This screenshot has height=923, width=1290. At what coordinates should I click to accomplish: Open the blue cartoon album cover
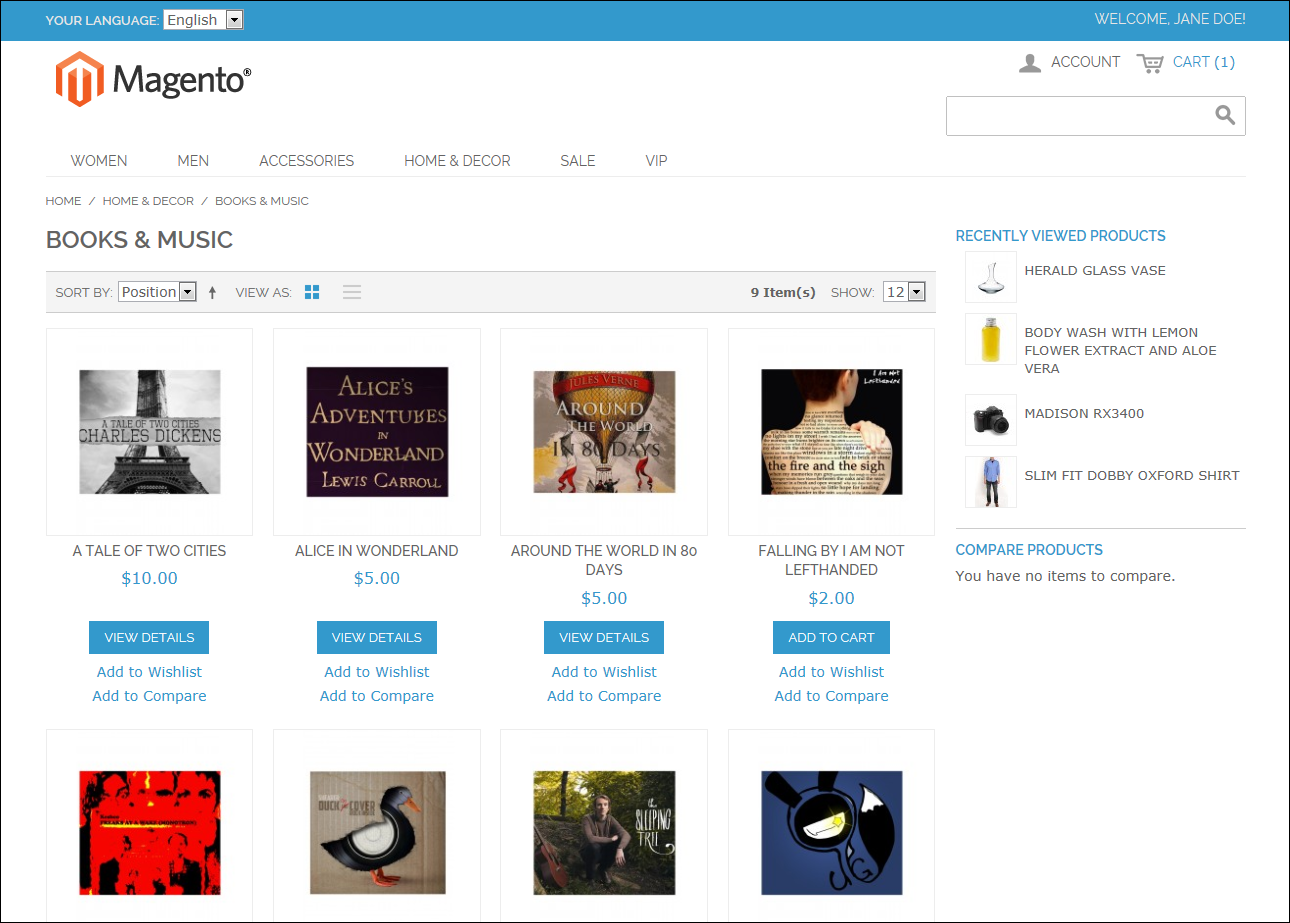coord(831,832)
